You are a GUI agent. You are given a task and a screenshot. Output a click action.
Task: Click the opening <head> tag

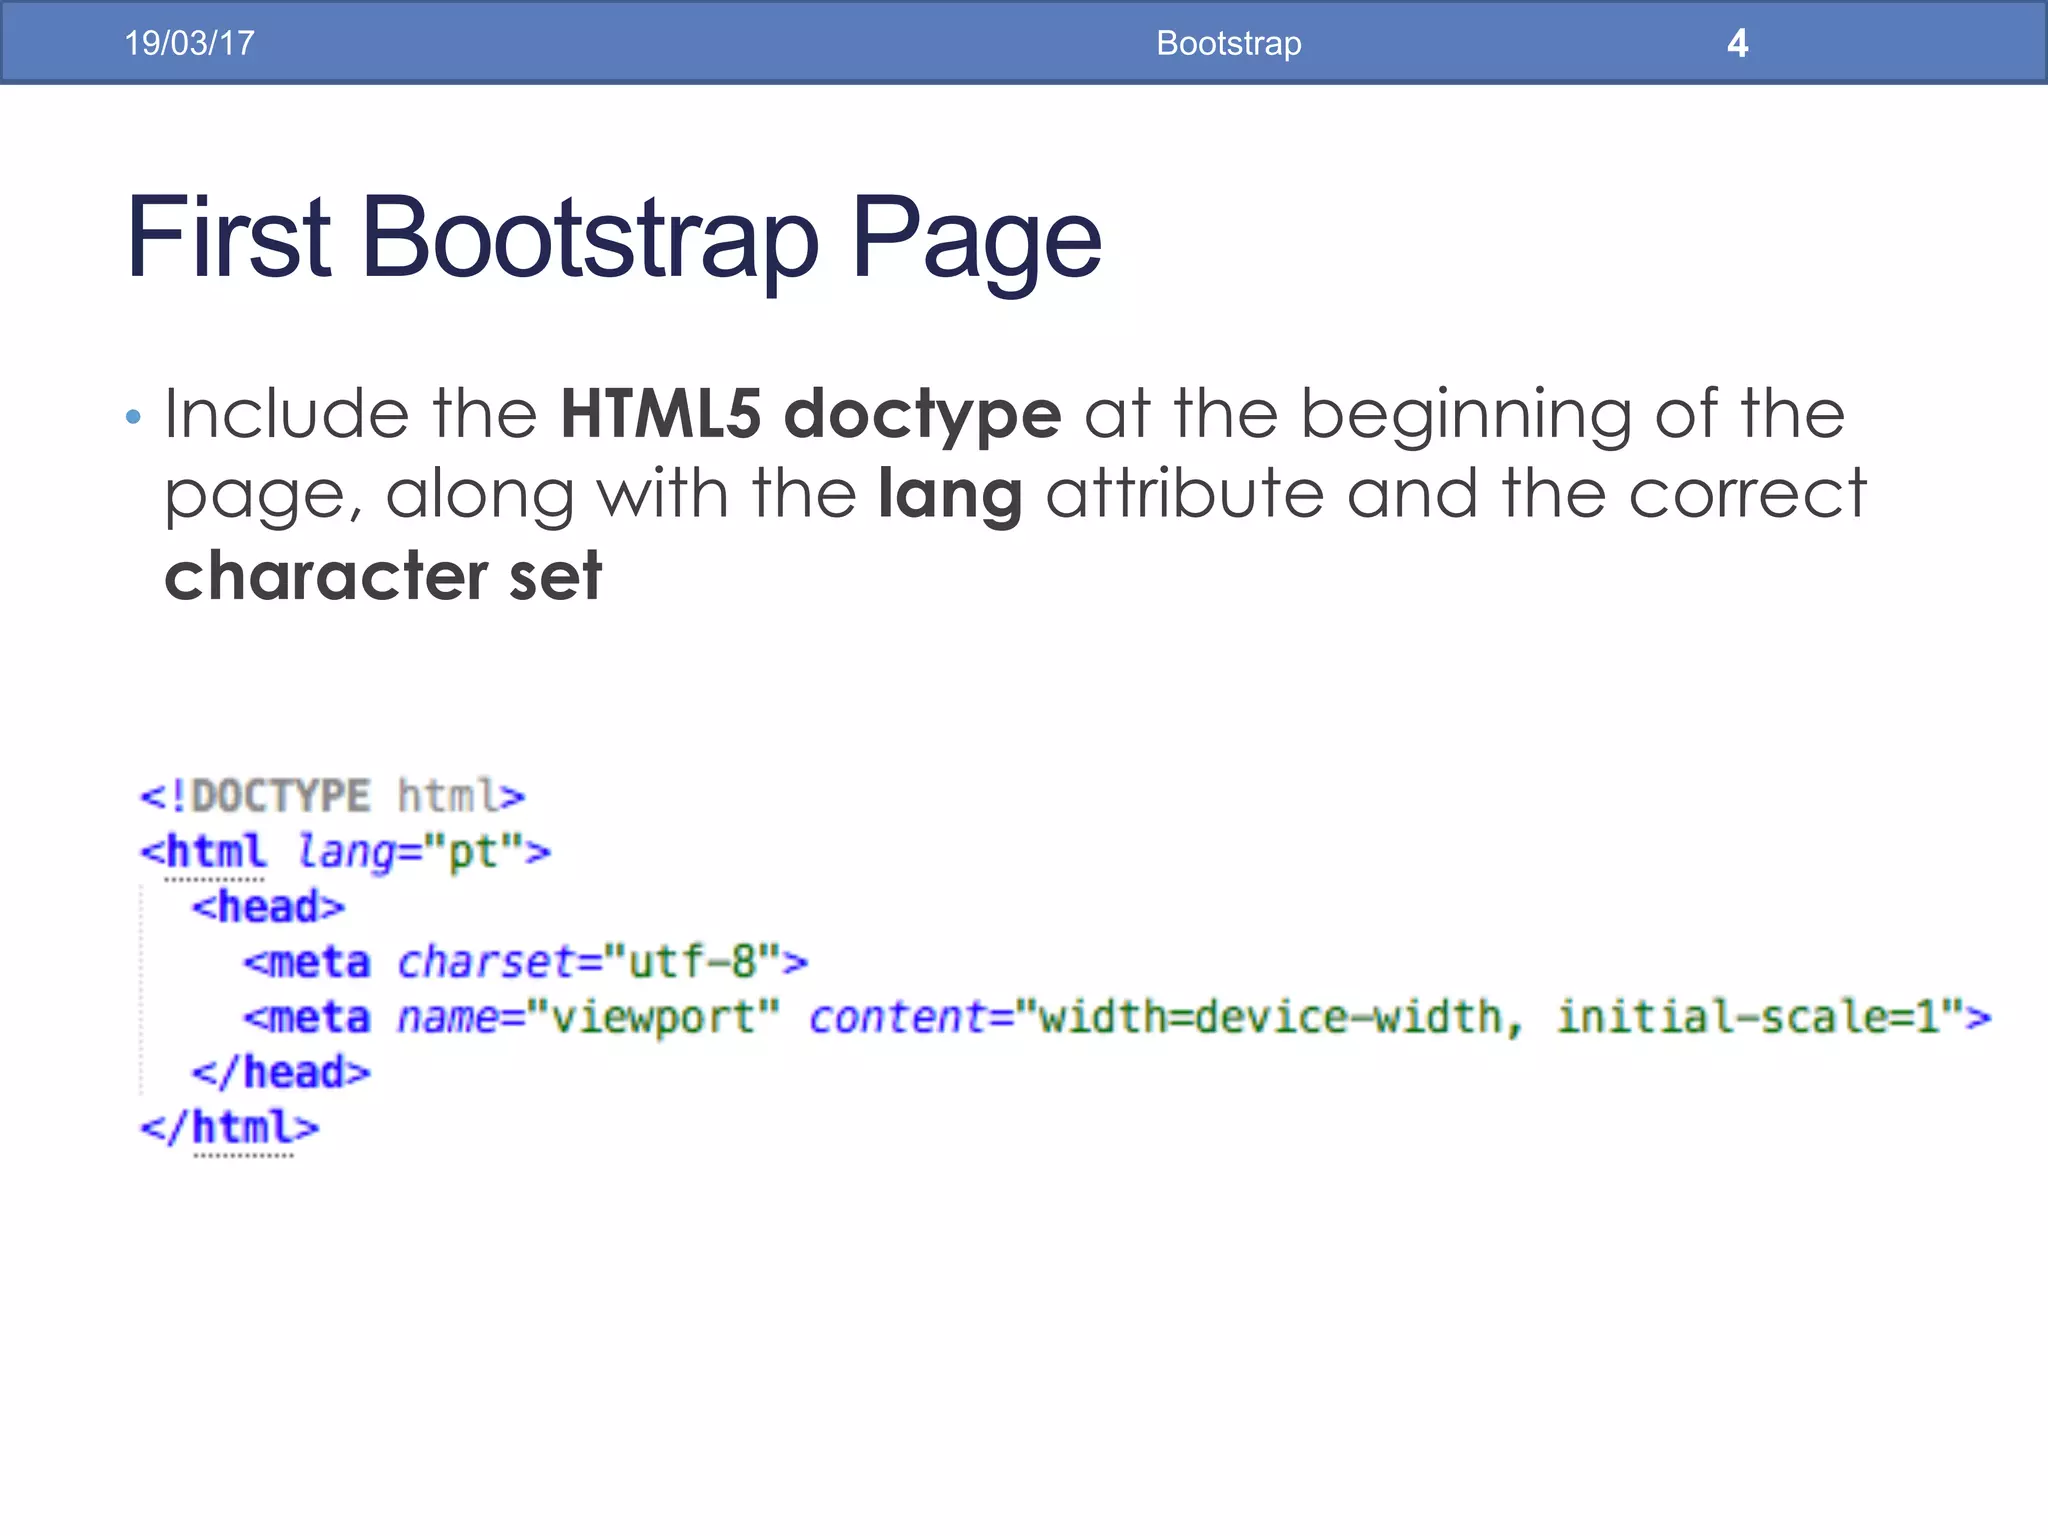268,907
